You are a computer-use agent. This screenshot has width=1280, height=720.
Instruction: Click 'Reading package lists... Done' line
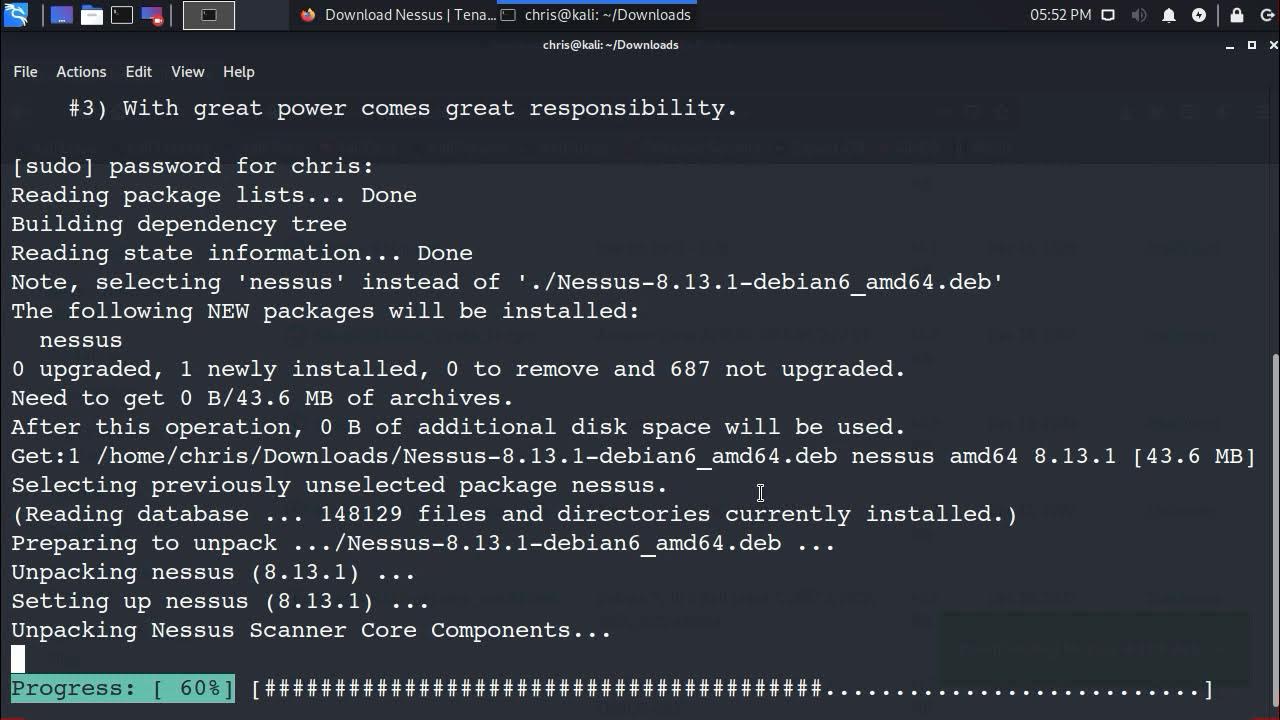(214, 195)
